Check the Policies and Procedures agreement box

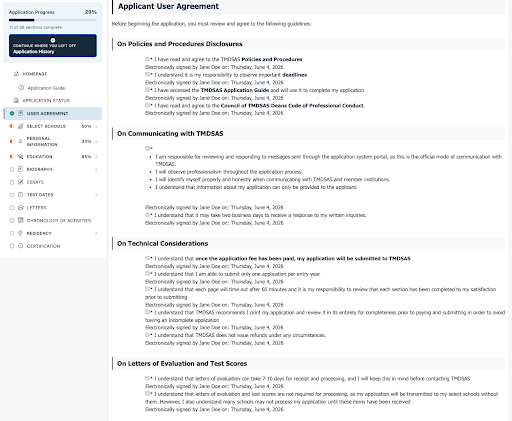147,59
